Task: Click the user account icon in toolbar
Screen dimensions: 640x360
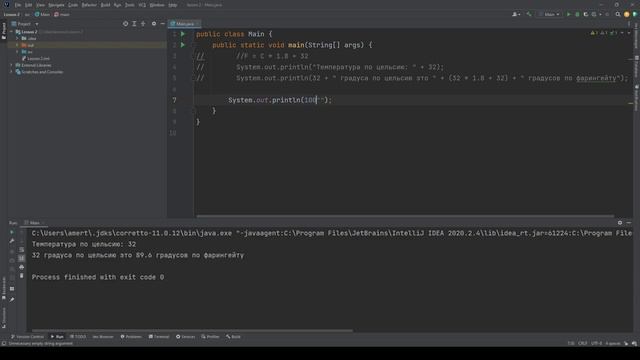Action: pos(516,14)
